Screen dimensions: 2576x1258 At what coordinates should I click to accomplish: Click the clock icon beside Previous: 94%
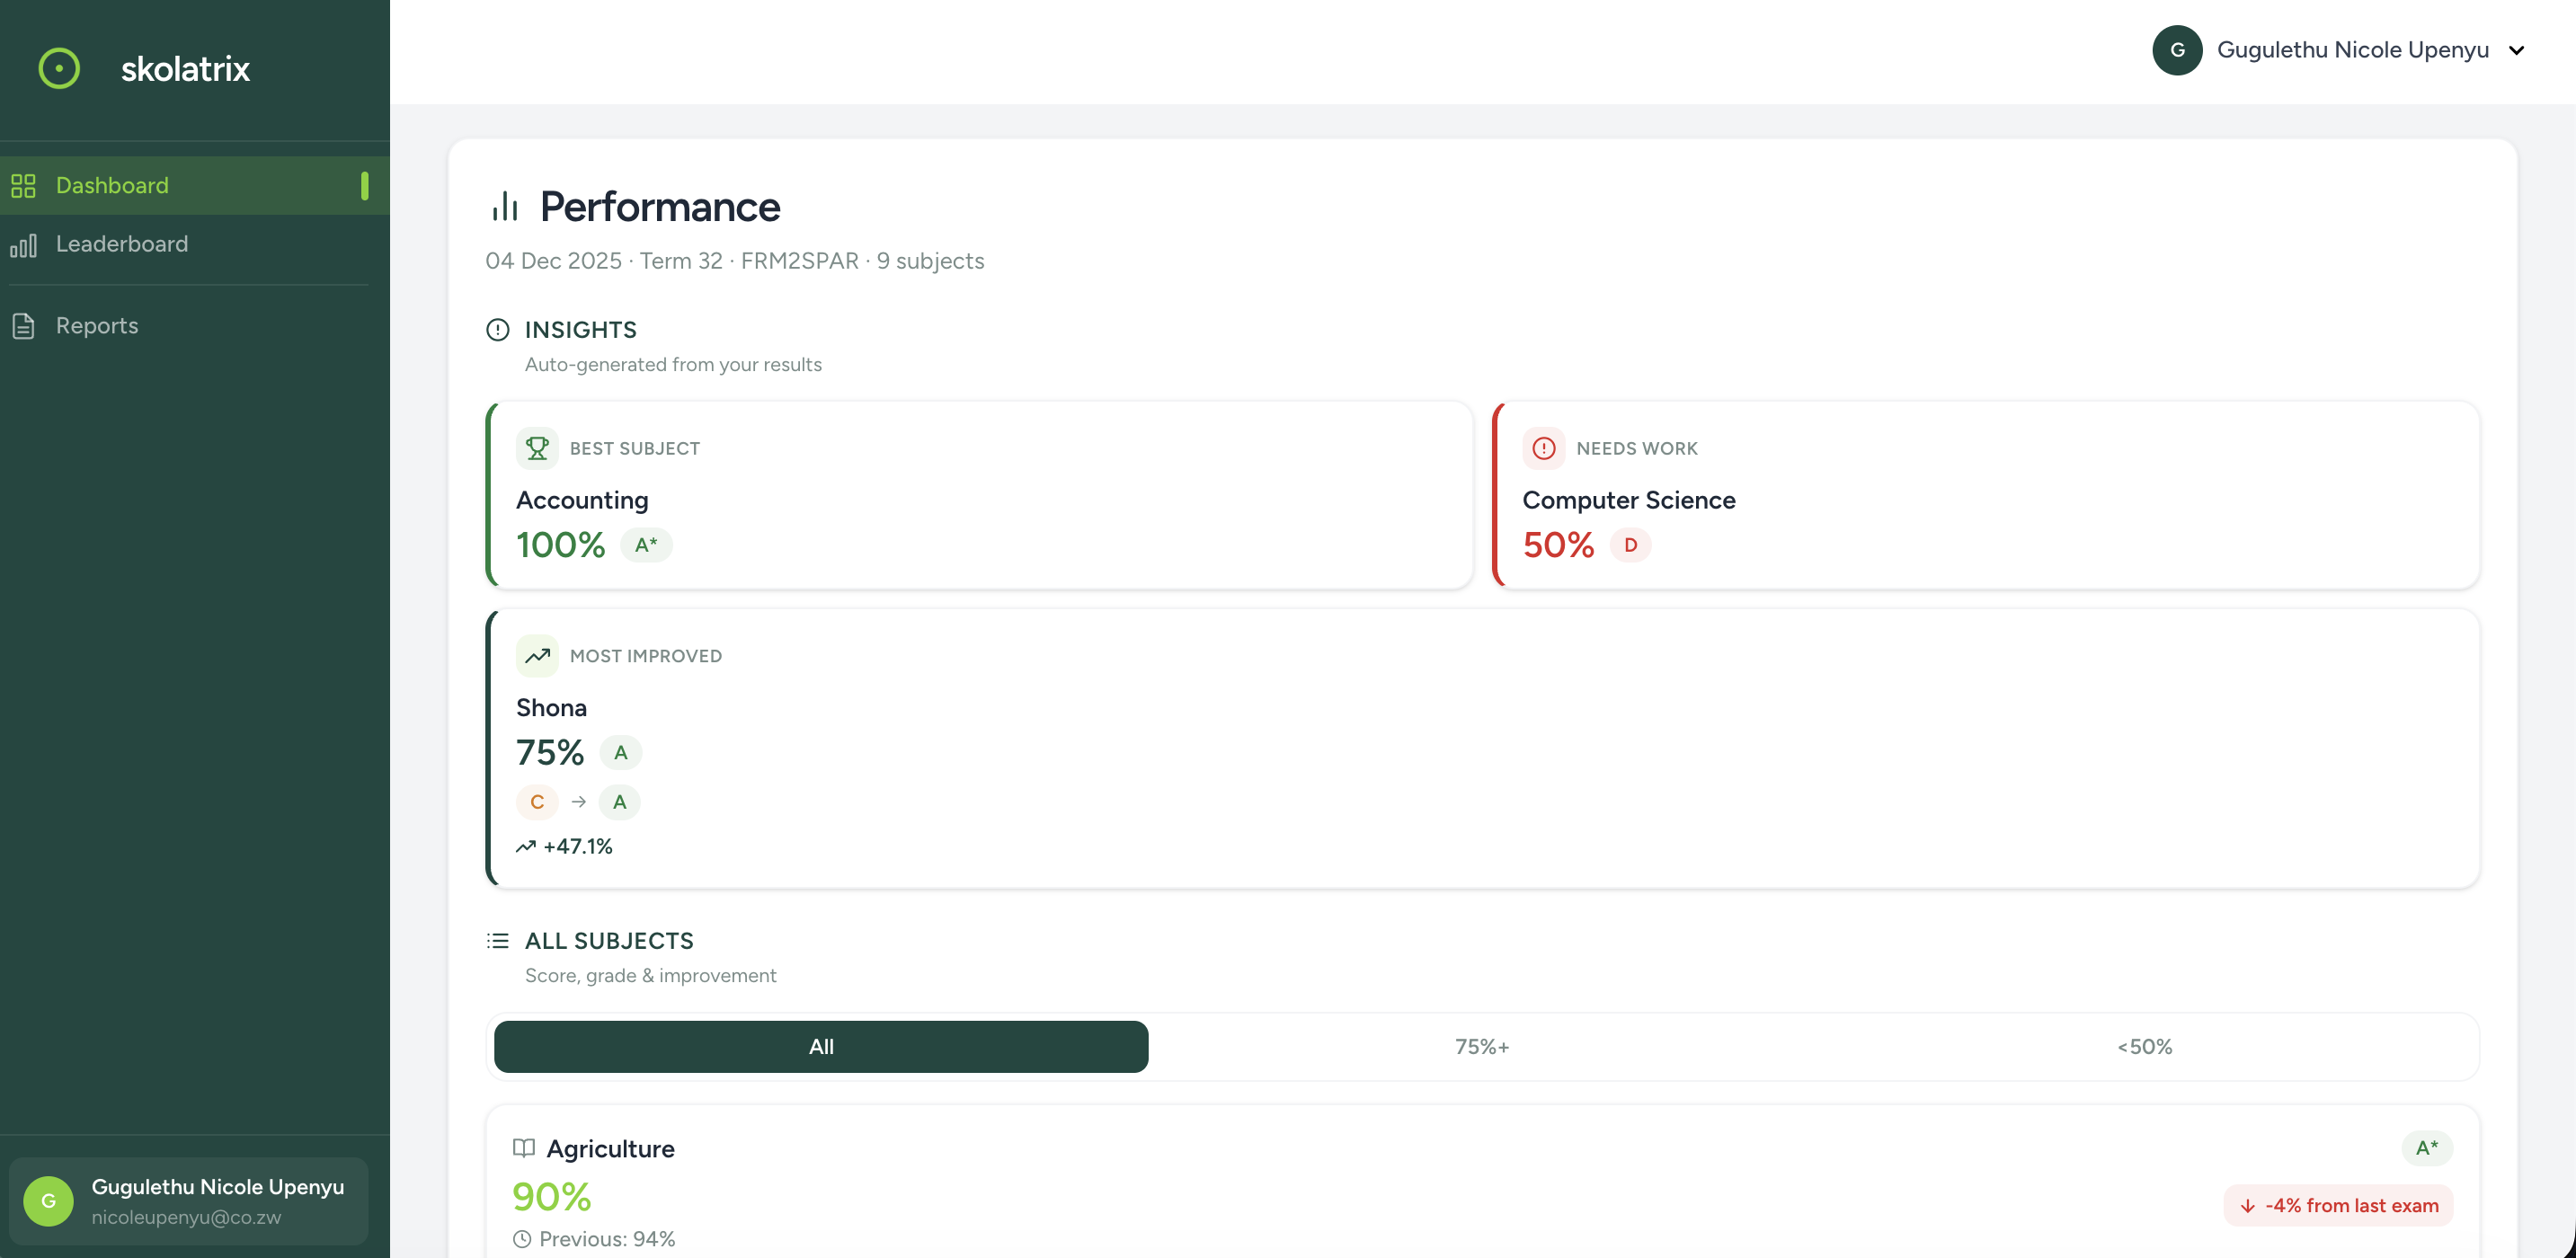point(522,1239)
